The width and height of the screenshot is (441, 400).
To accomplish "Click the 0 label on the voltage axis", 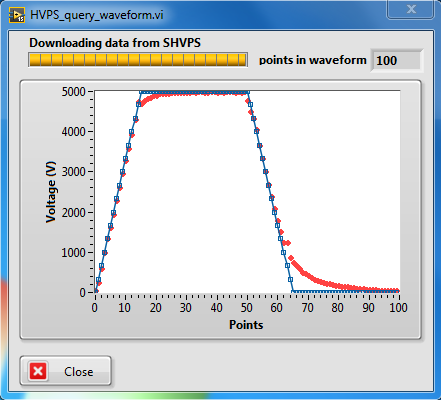I will [82, 292].
